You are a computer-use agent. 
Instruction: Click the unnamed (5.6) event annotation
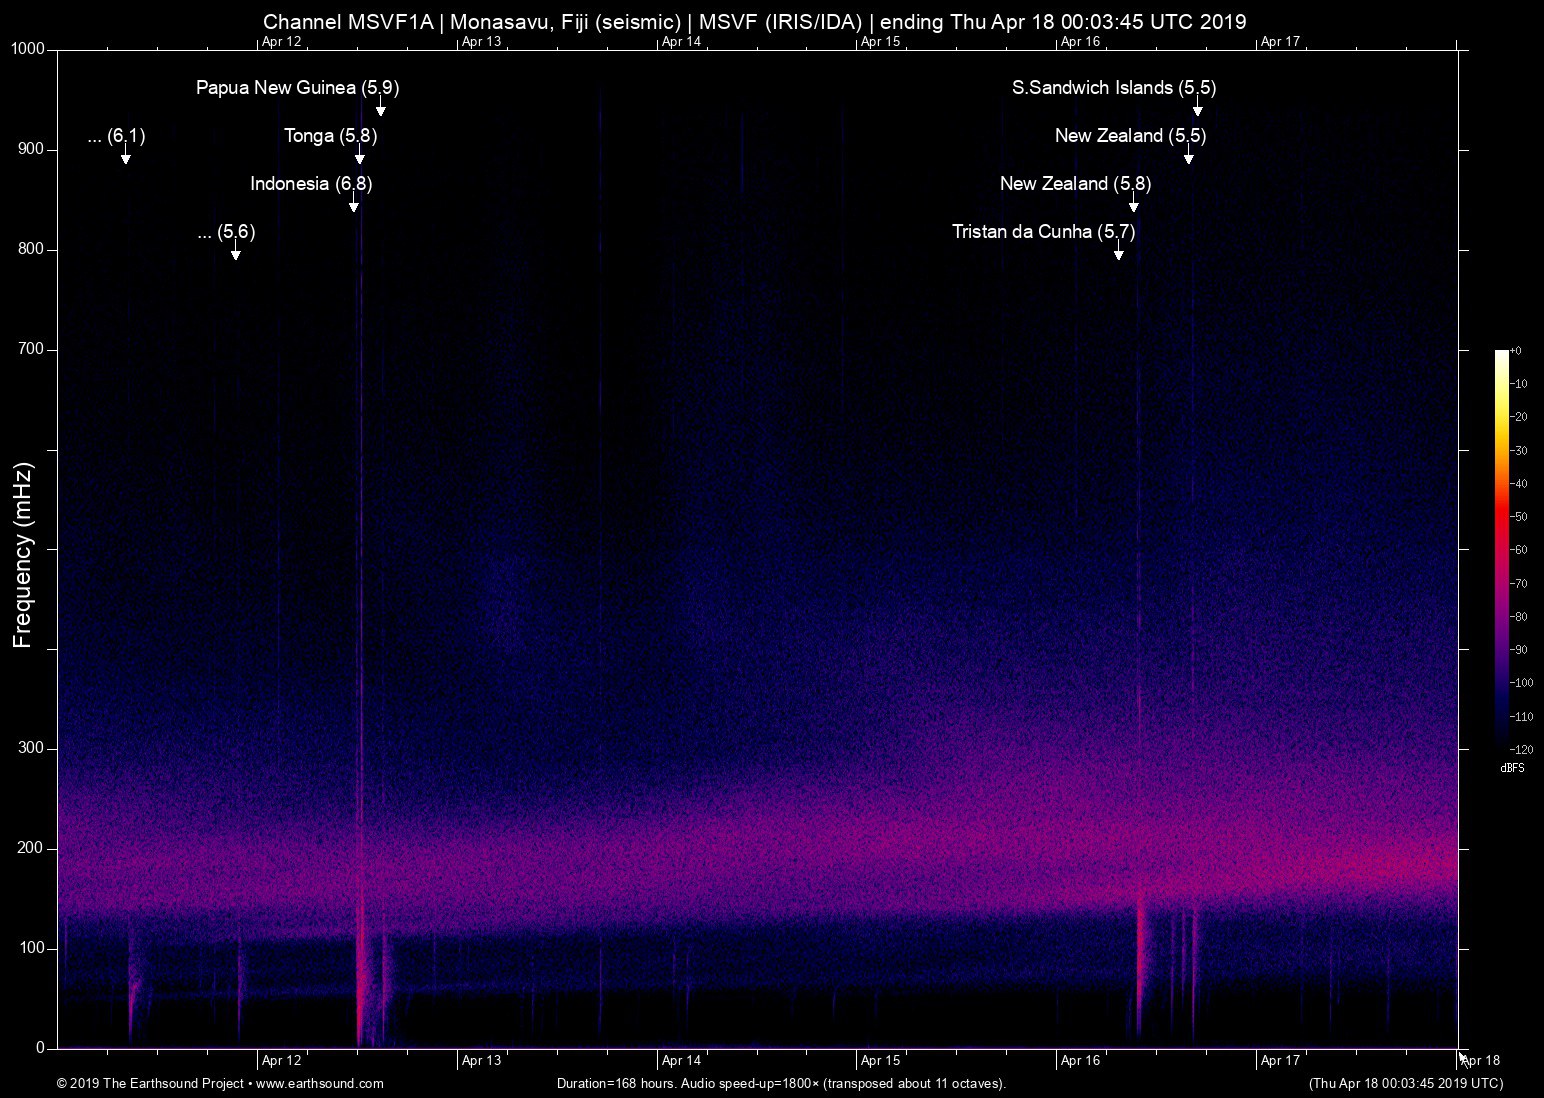point(235,253)
